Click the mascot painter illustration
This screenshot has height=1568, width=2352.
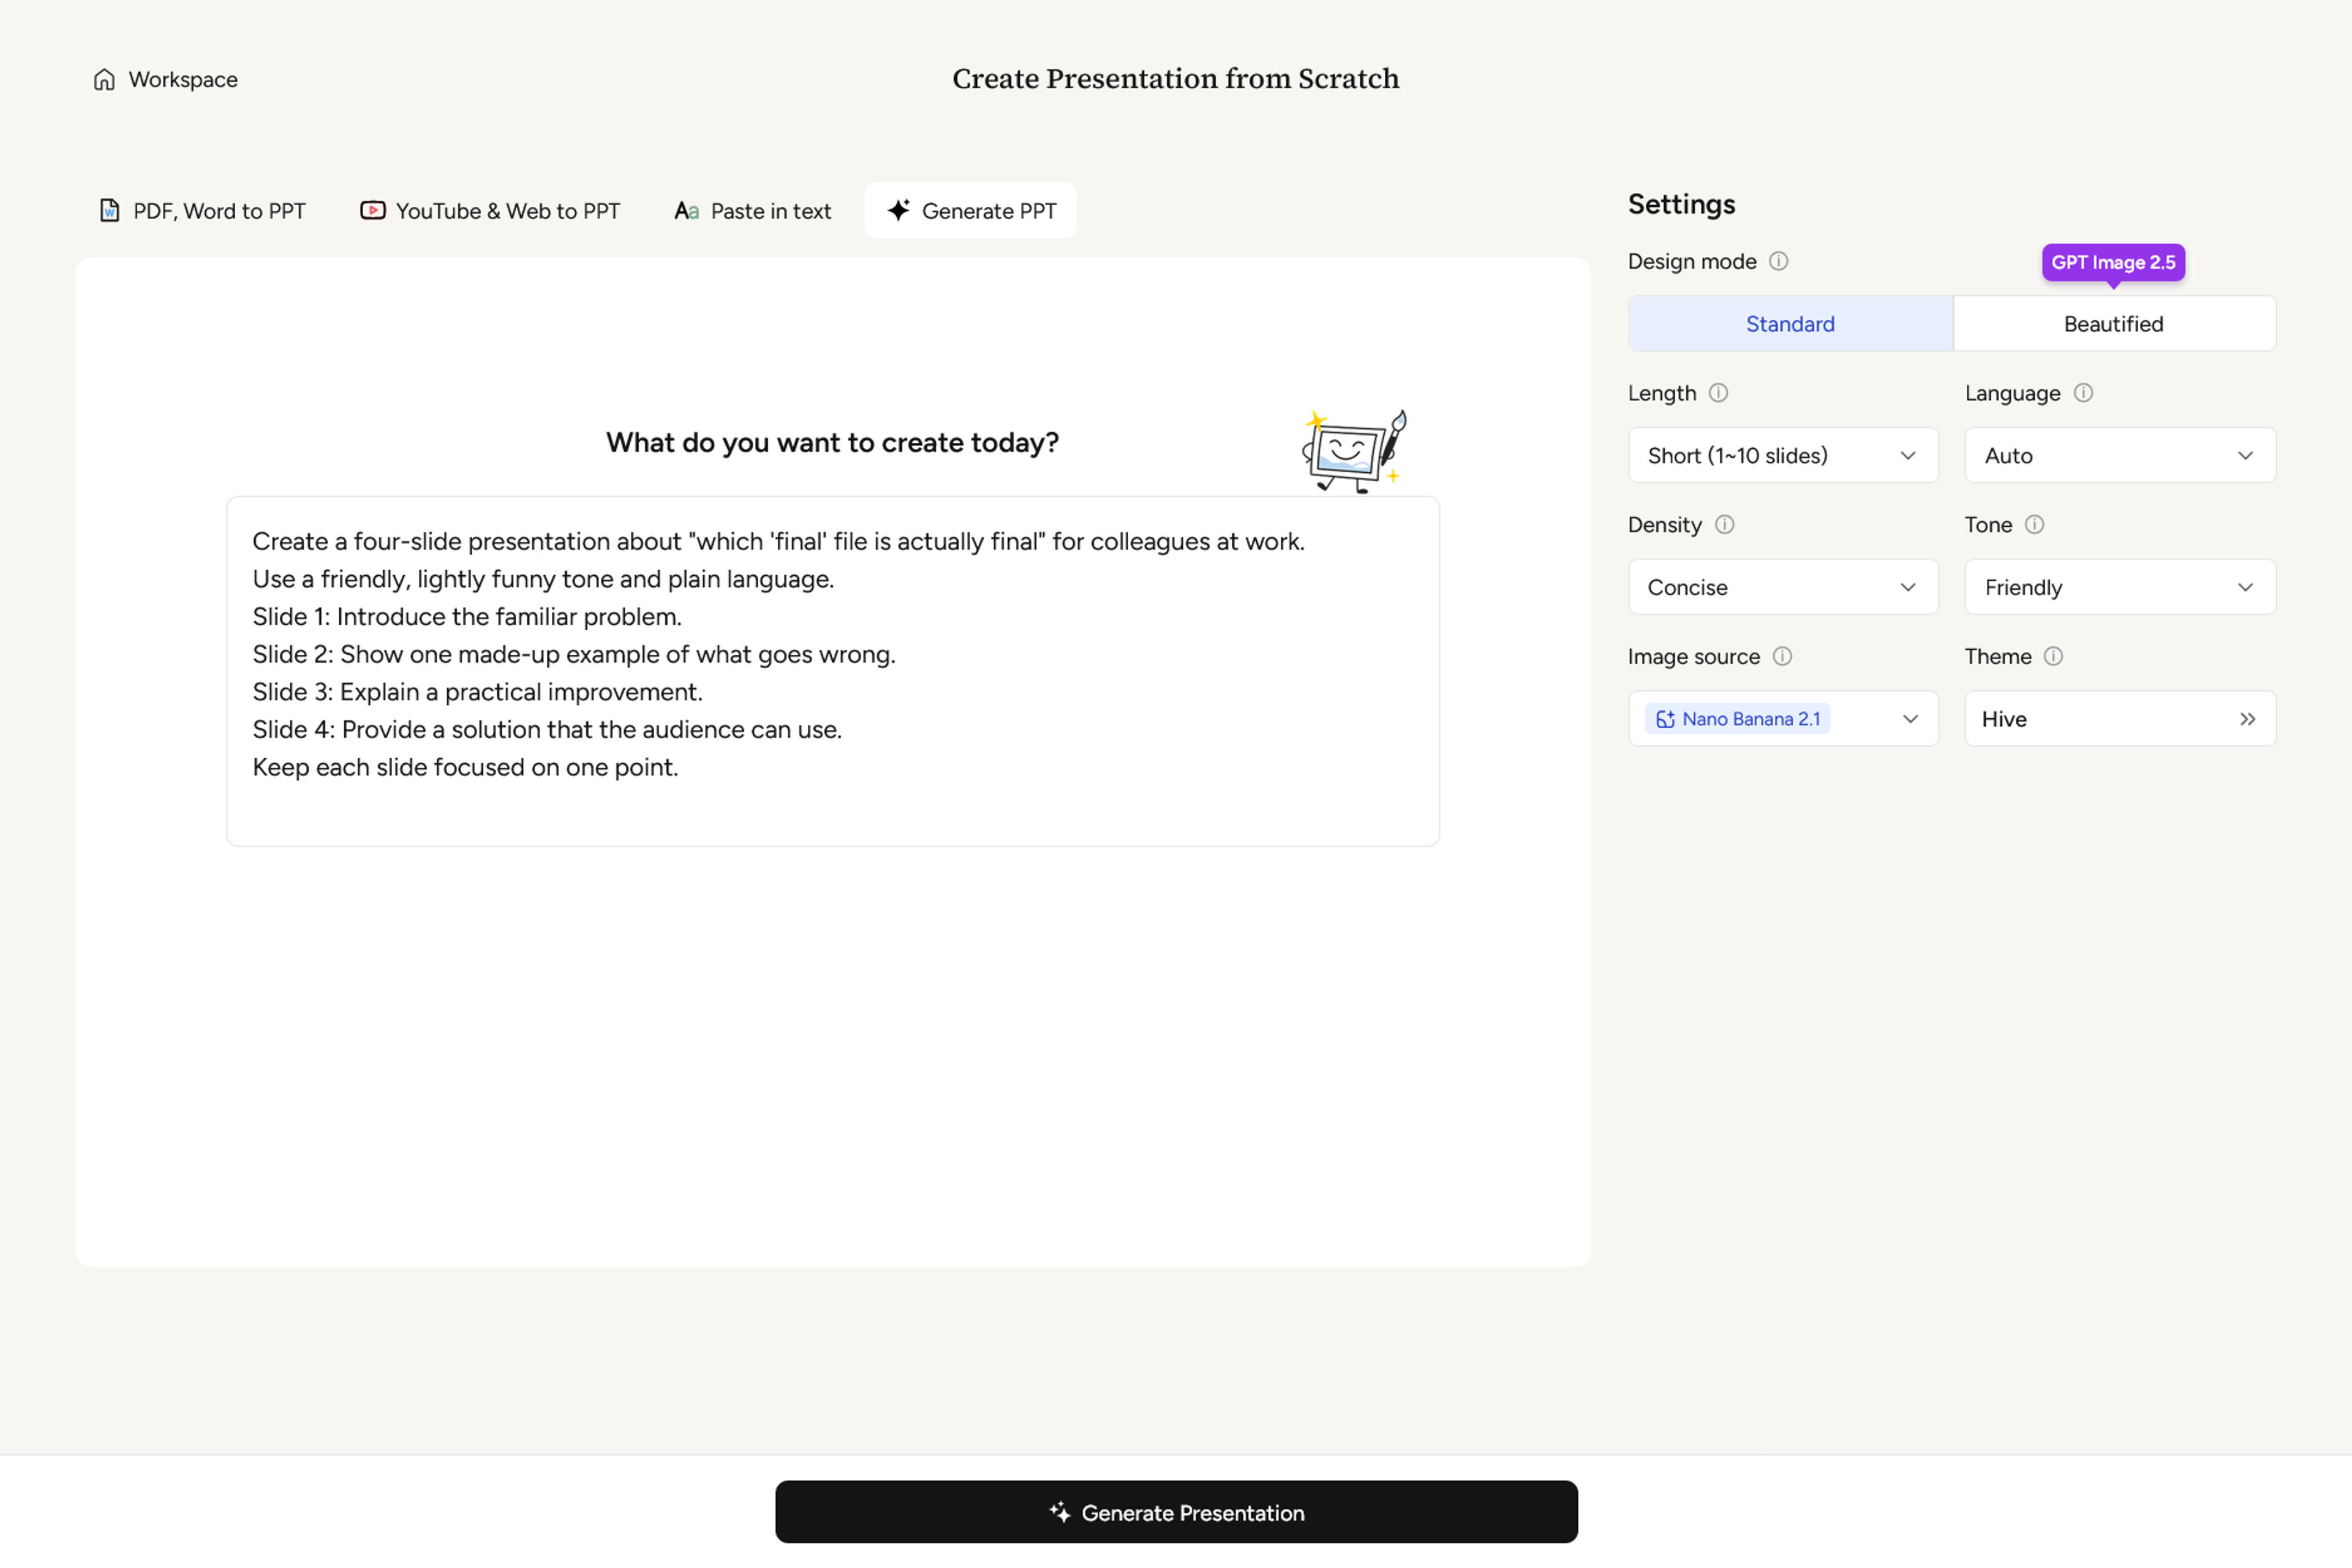pyautogui.click(x=1354, y=451)
